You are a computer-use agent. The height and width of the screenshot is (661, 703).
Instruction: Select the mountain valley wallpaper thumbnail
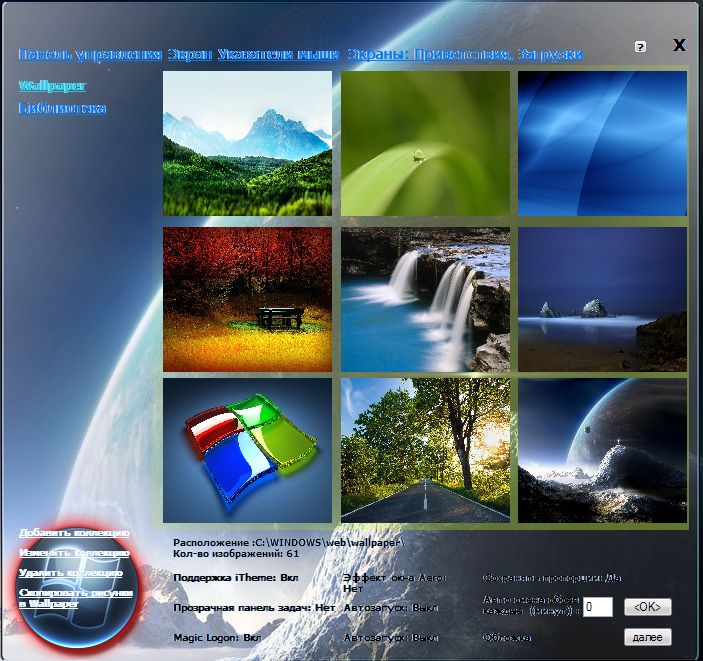coord(247,144)
